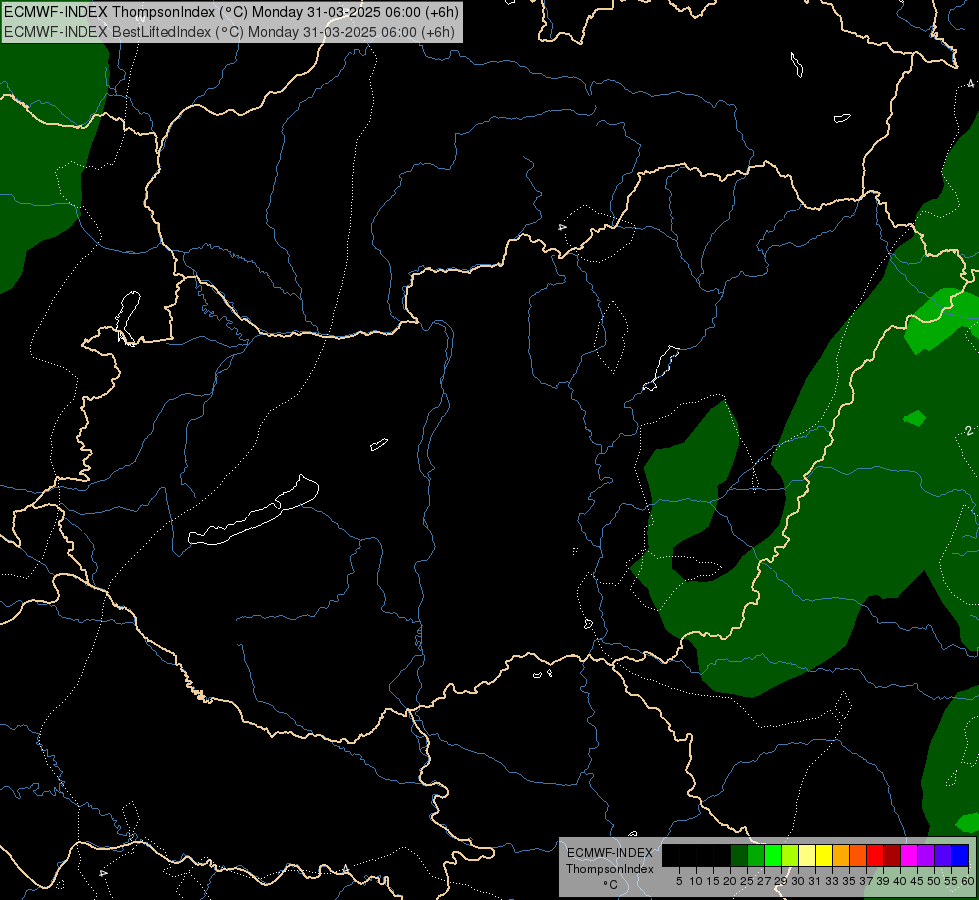Viewport: 979px width, 900px height.
Task: Select the medium green legend swatch (25-27)
Action: point(756,856)
